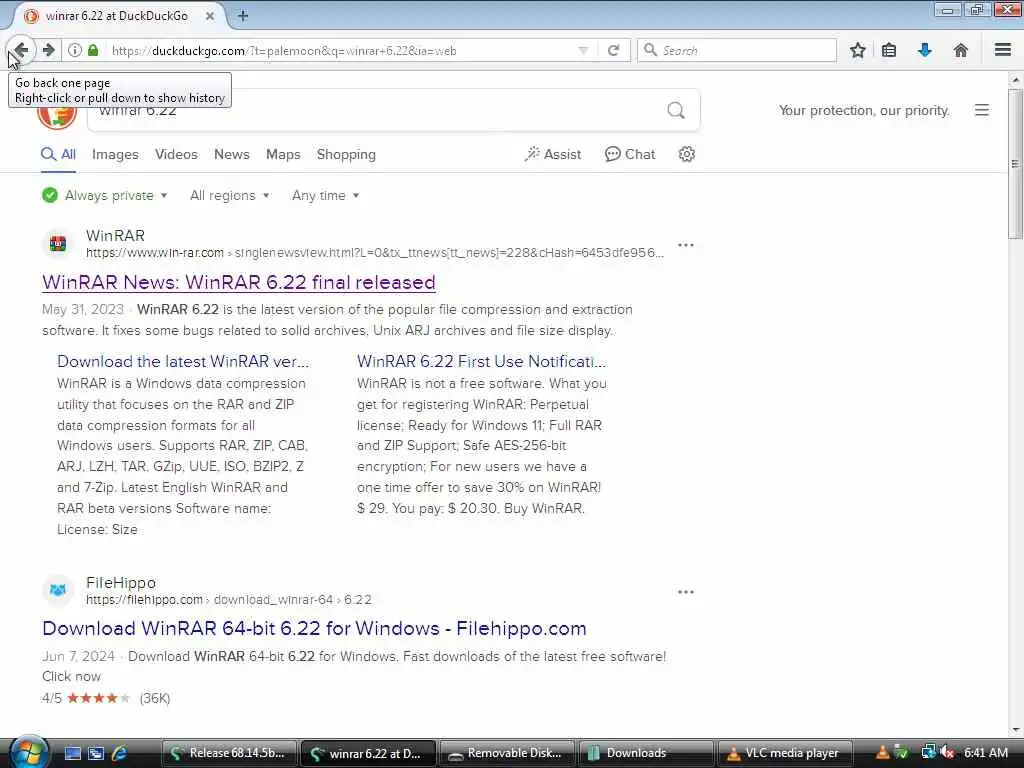Go back one page with the back arrow
This screenshot has width=1024, height=768.
(20, 50)
